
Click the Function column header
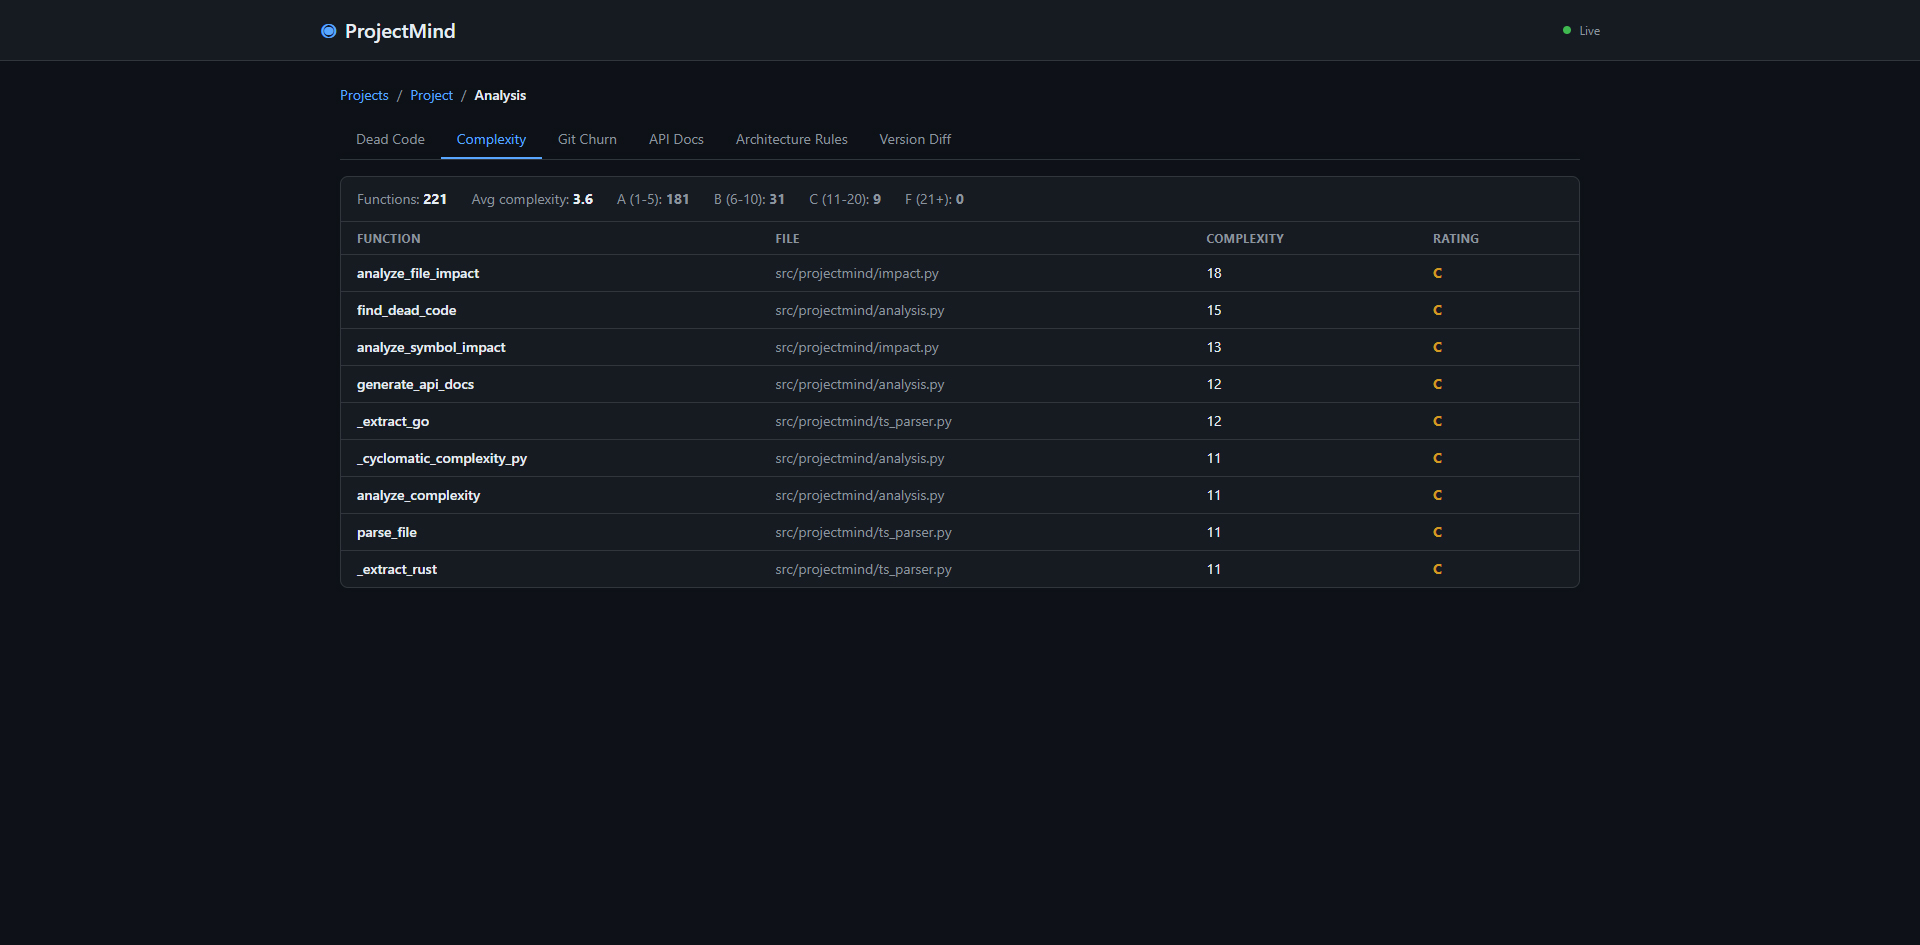point(388,239)
